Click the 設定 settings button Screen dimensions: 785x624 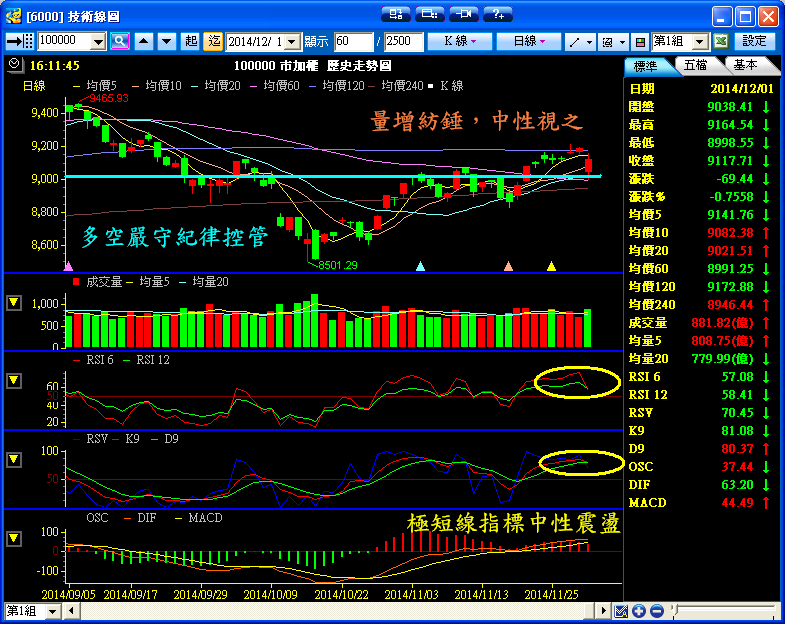(754, 41)
